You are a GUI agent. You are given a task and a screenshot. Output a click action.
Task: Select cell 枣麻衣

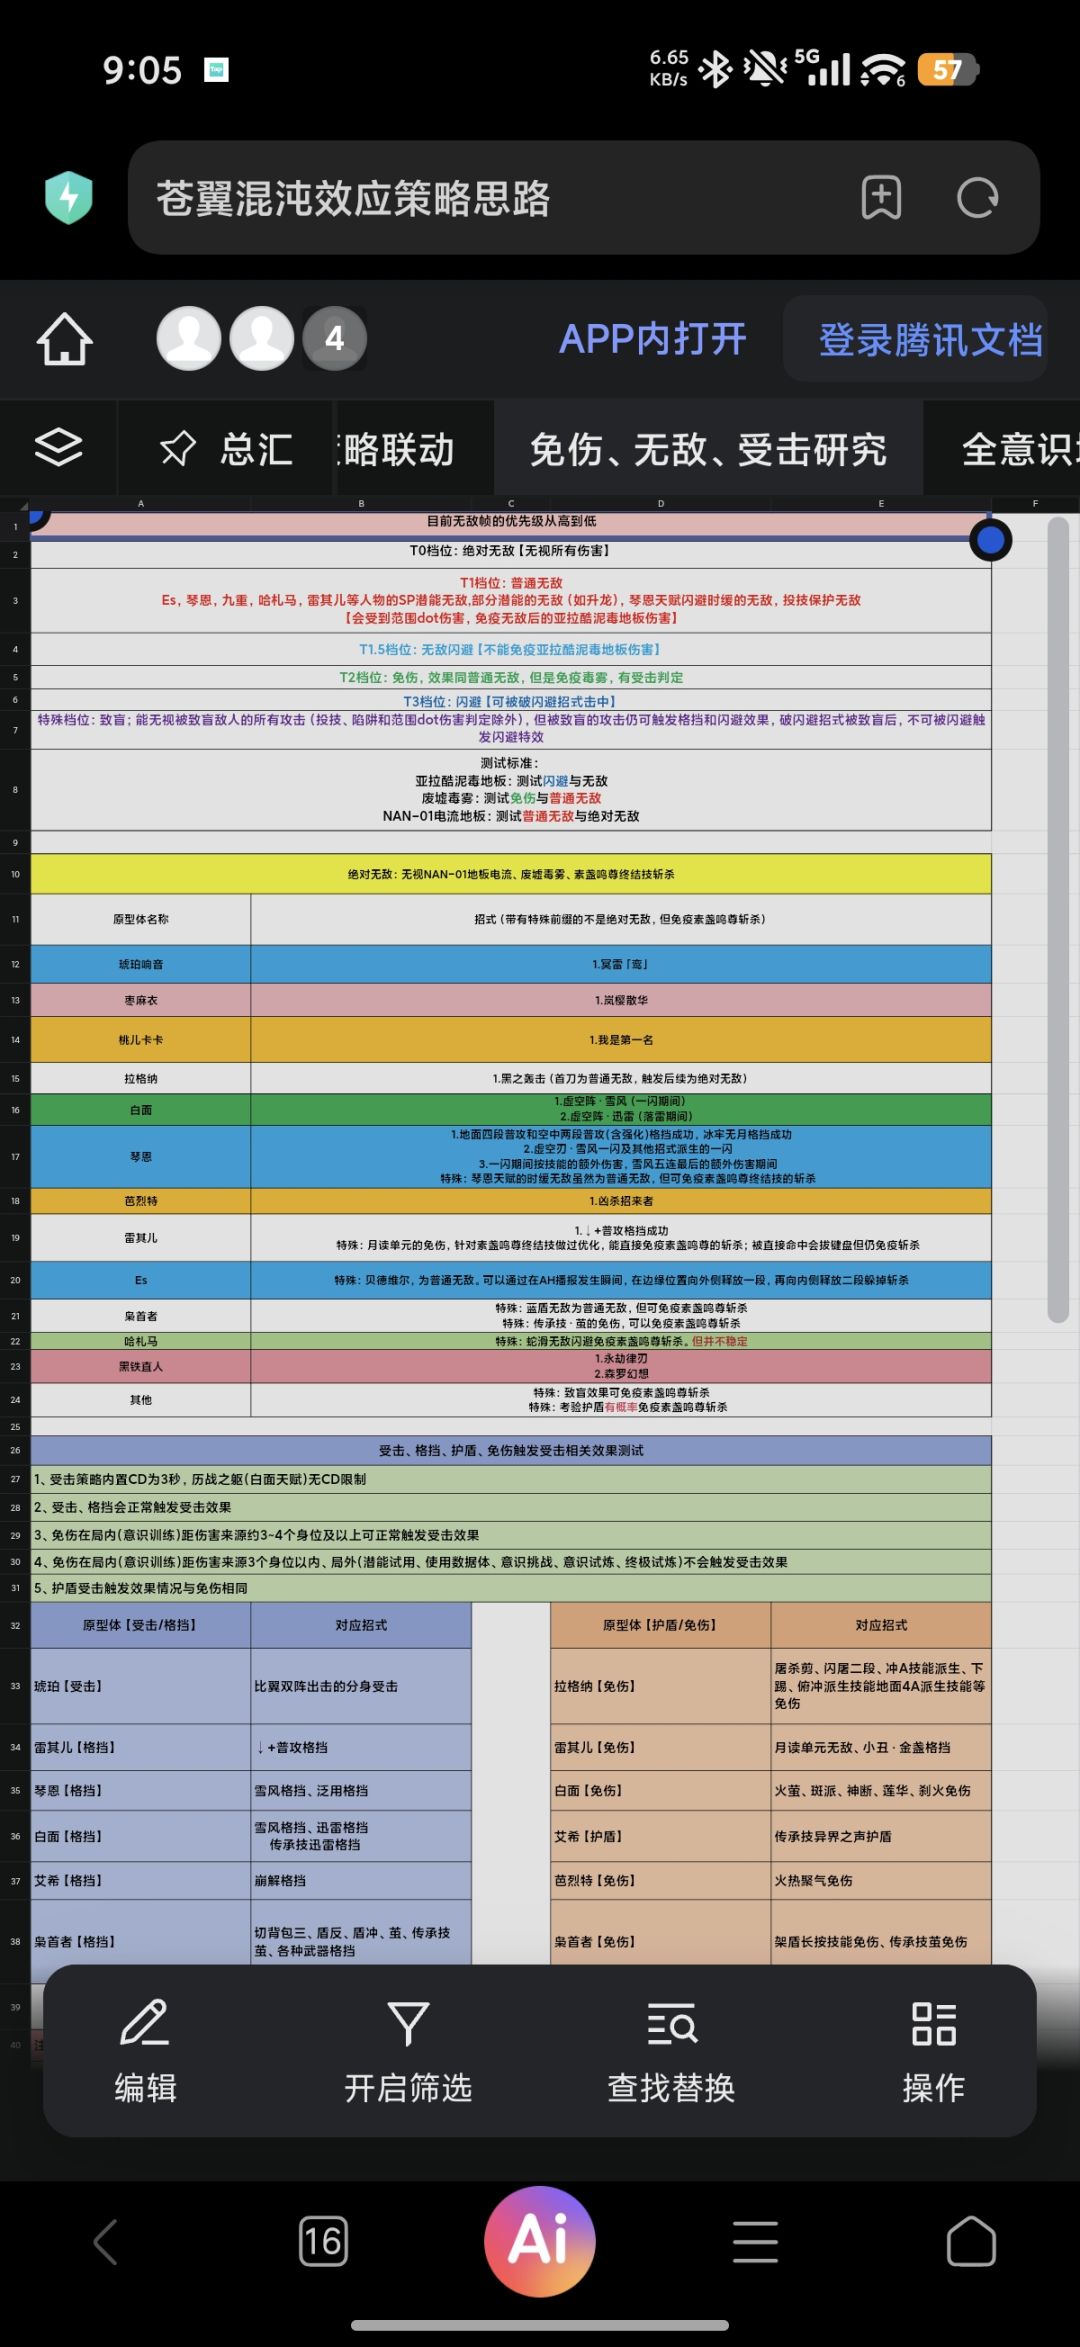(x=141, y=1000)
